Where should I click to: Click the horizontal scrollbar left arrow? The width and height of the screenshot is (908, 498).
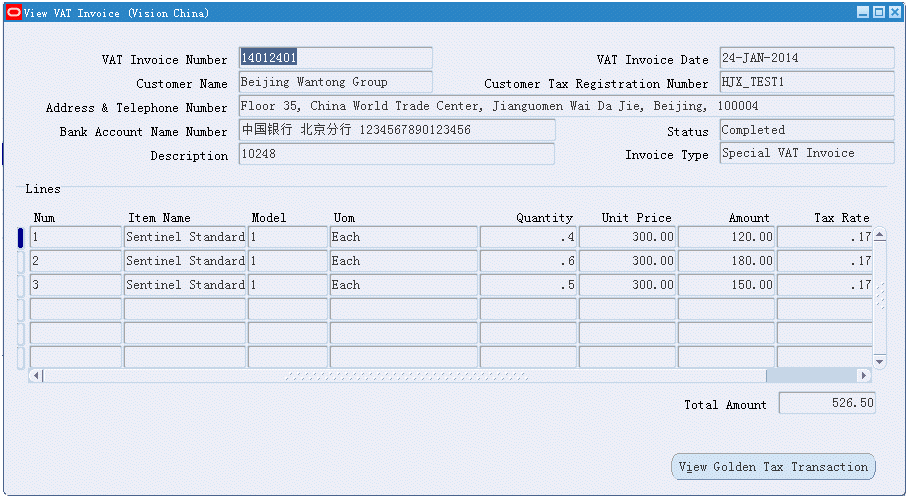pyautogui.click(x=36, y=375)
